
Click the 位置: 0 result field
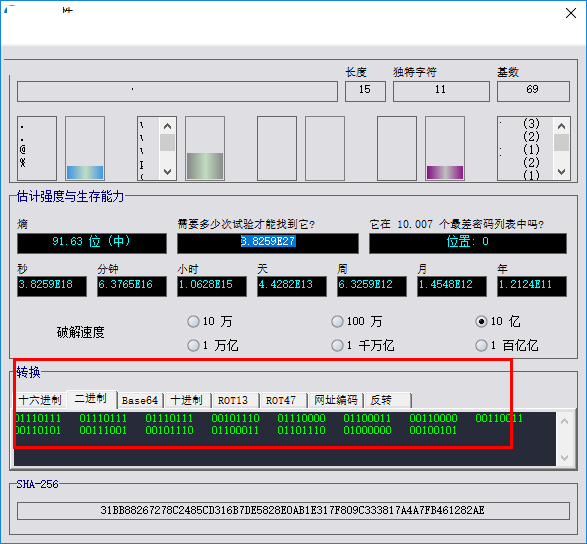tap(468, 243)
